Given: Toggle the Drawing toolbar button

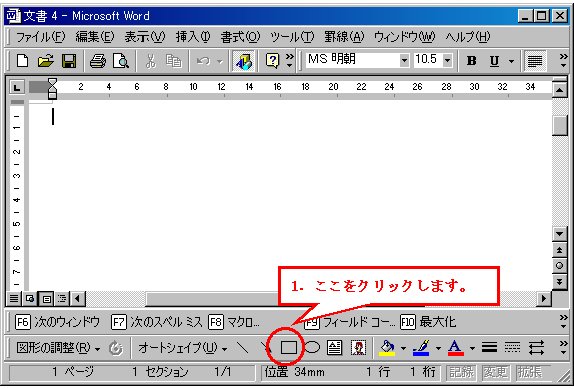Looking at the screenshot, I should [x=243, y=61].
